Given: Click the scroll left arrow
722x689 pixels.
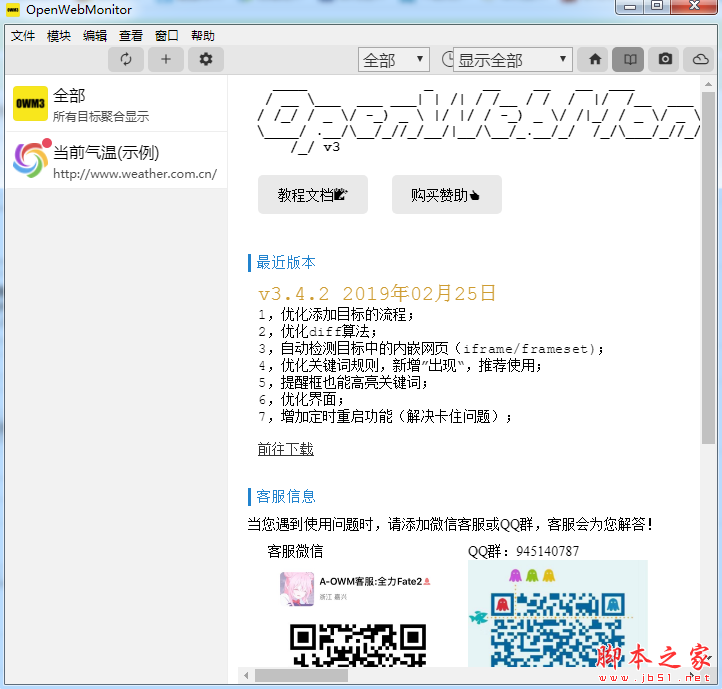Looking at the screenshot, I should (246, 676).
